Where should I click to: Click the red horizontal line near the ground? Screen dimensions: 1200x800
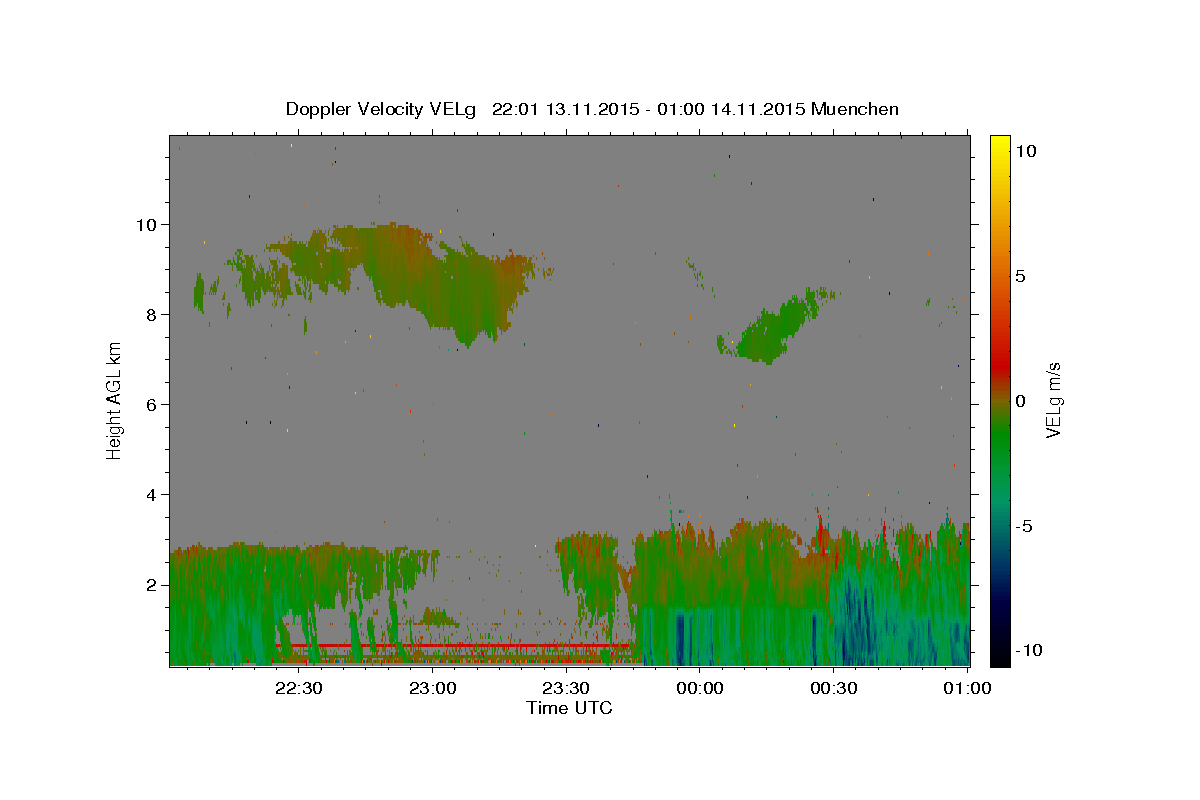[455, 646]
